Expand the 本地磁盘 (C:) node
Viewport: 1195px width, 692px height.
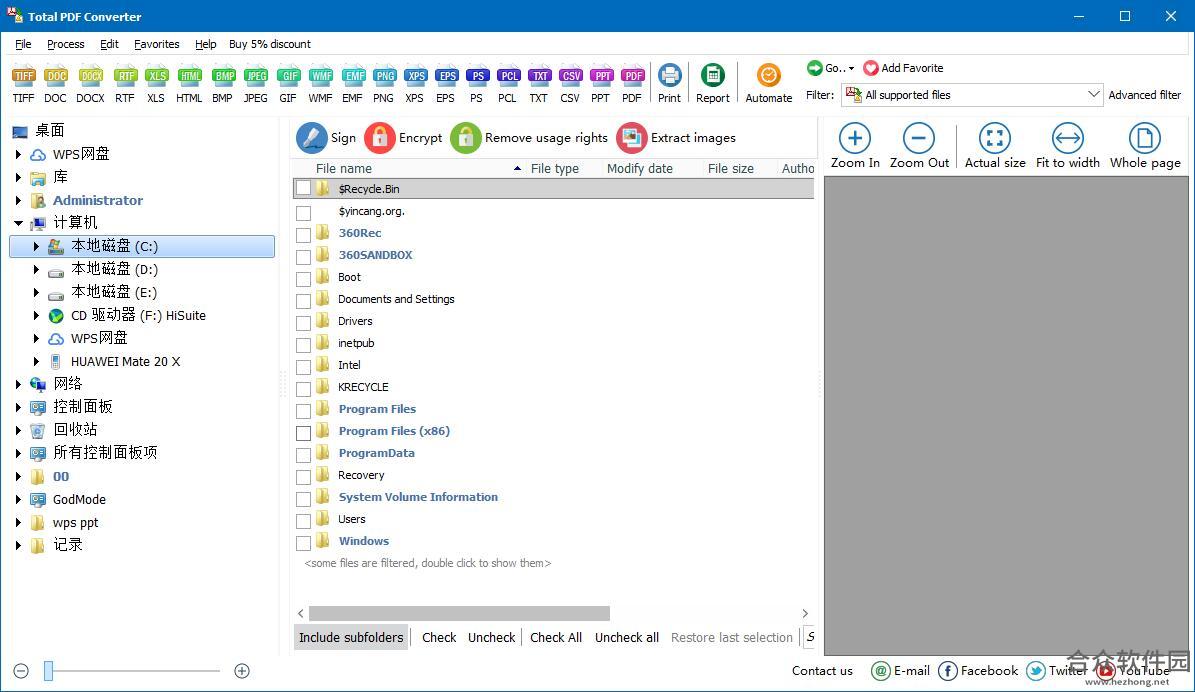pyautogui.click(x=36, y=246)
